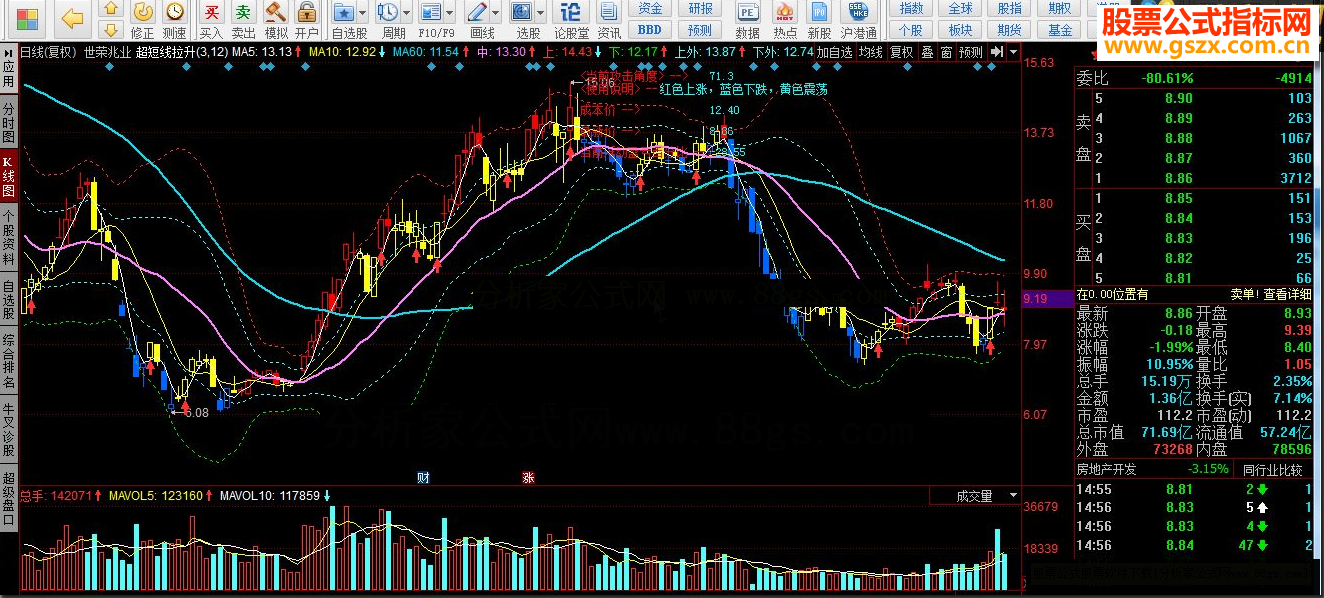Open the 自选股 sidebar tab
Viewport: 1324px width, 598px height.
[x=8, y=301]
